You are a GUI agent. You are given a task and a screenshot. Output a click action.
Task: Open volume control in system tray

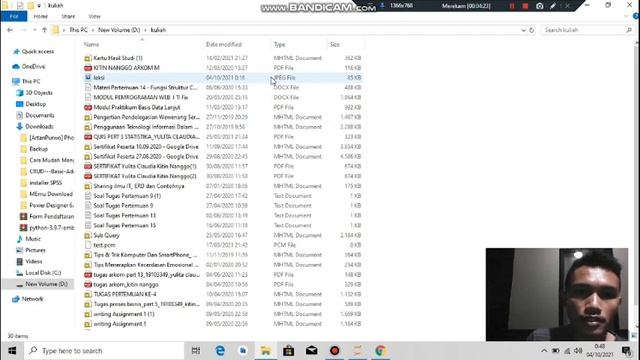tap(578, 351)
